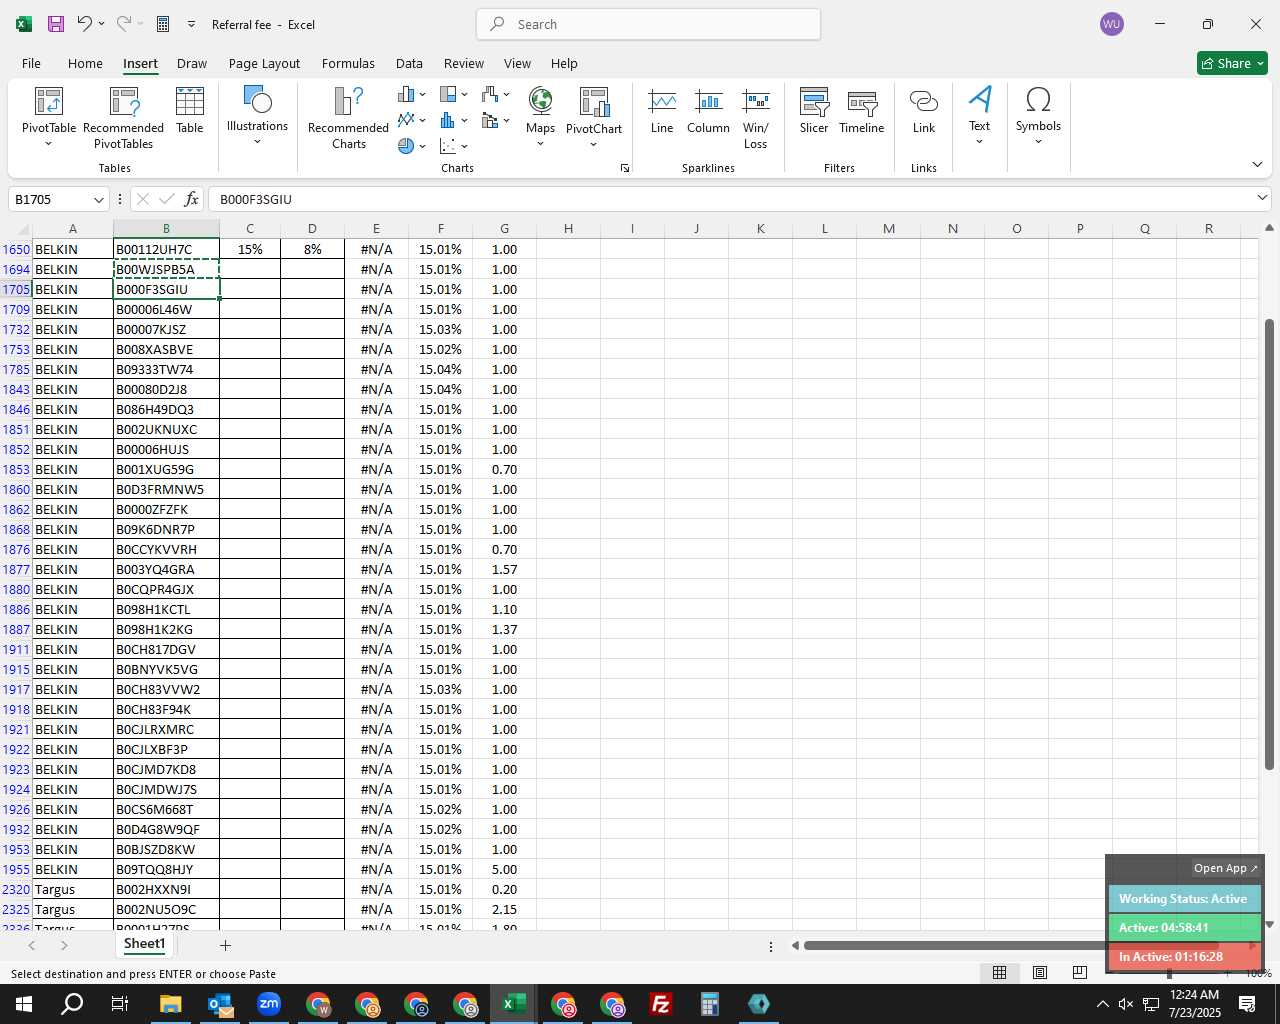
Task: Switch to the Review tab
Action: tap(464, 63)
